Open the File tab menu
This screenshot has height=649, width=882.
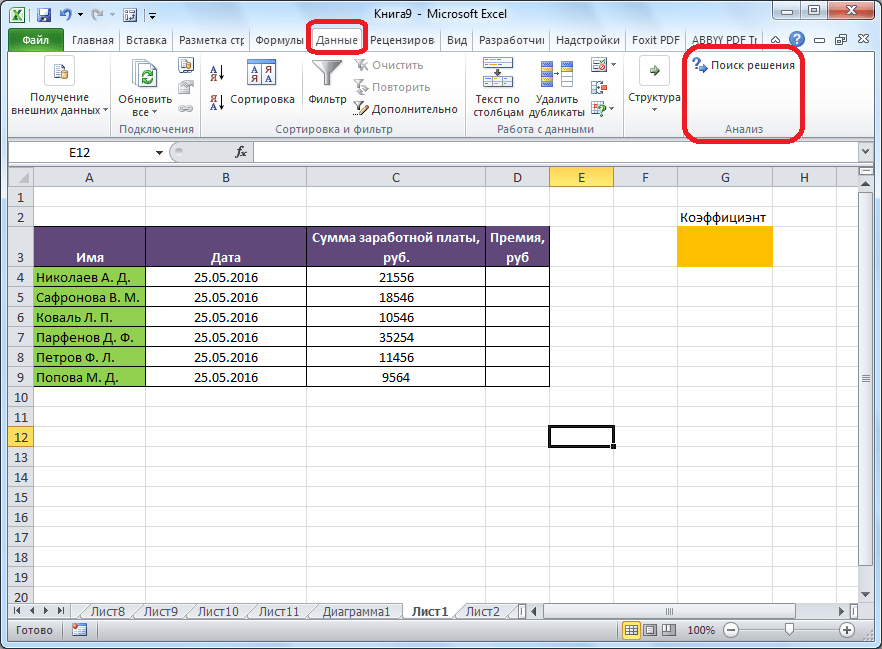(x=36, y=41)
